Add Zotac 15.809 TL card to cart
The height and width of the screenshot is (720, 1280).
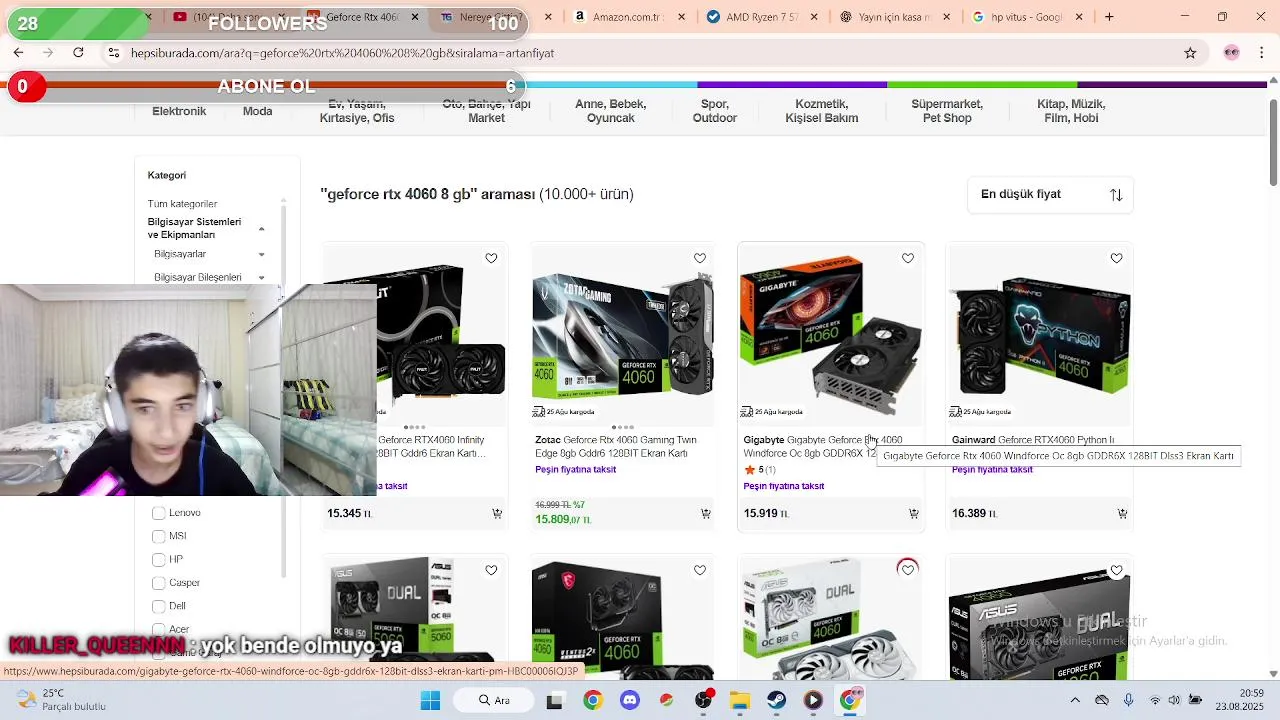pos(705,513)
